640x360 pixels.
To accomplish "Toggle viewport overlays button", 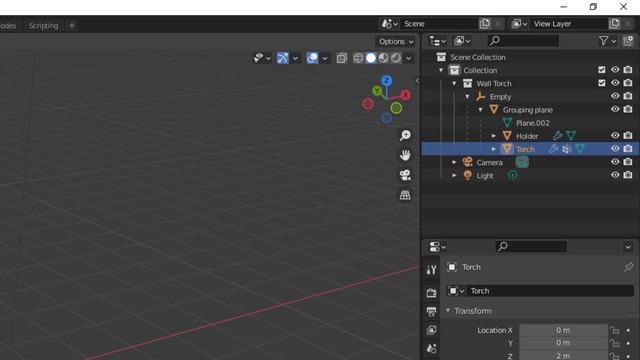I will pyautogui.click(x=312, y=58).
